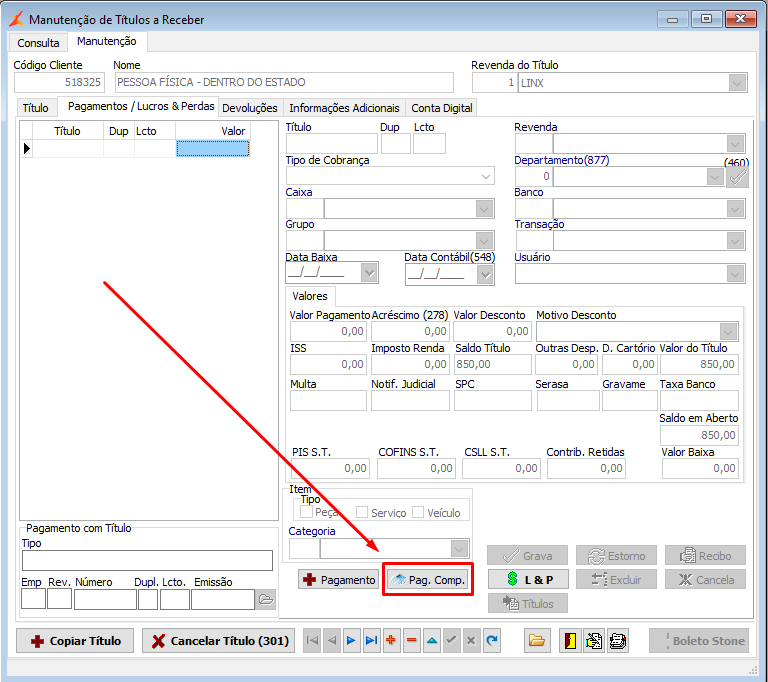Viewport: 768px width, 682px height.
Task: Click the Estorno reversal button
Action: pyautogui.click(x=616, y=556)
